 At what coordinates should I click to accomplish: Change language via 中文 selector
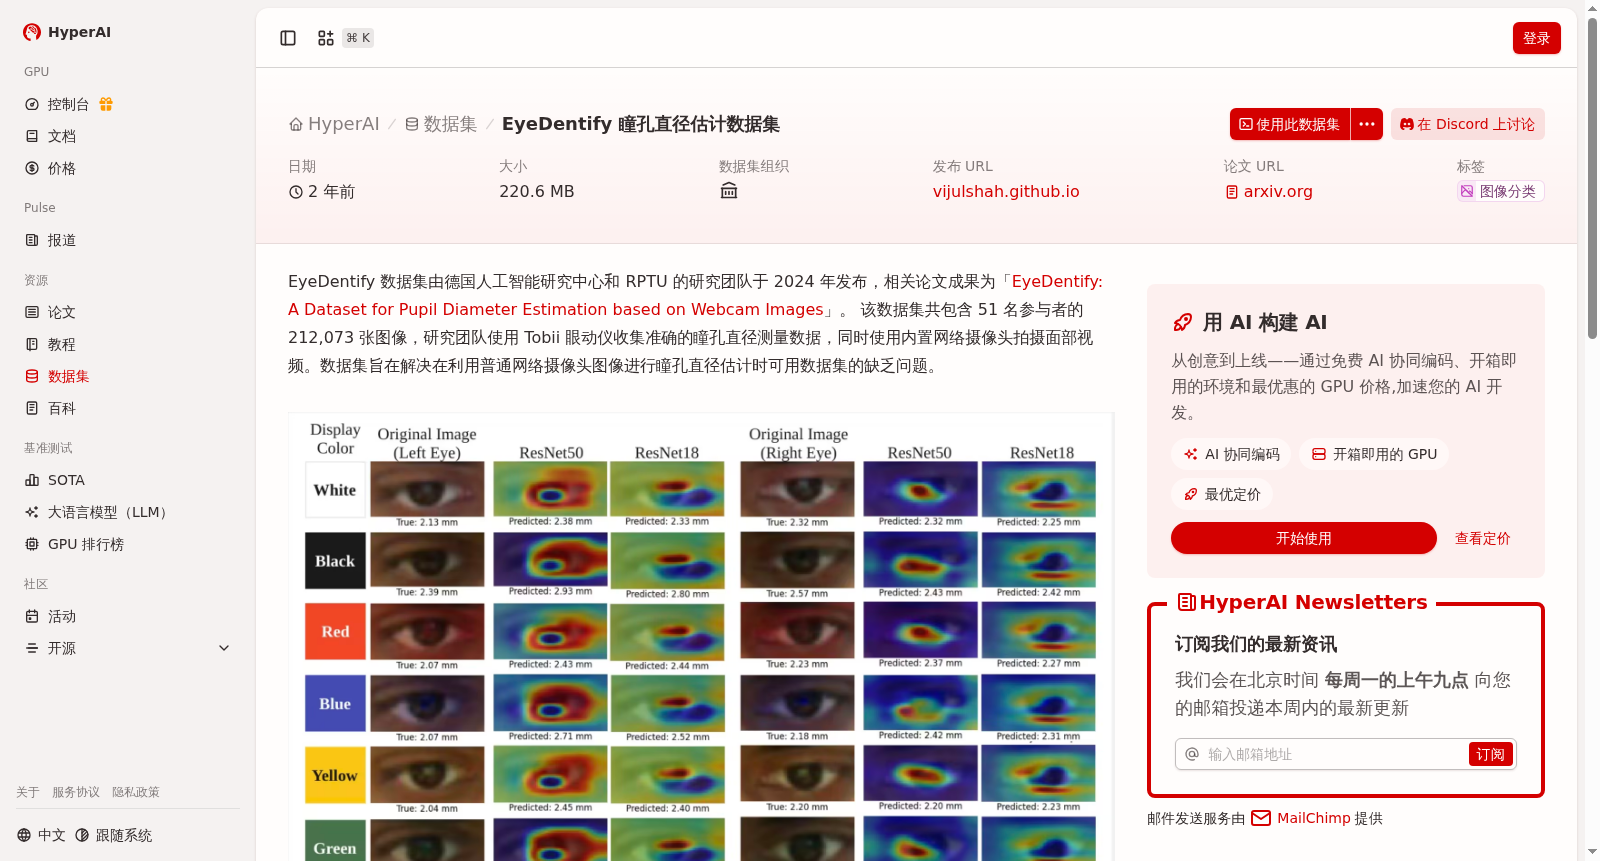point(41,835)
